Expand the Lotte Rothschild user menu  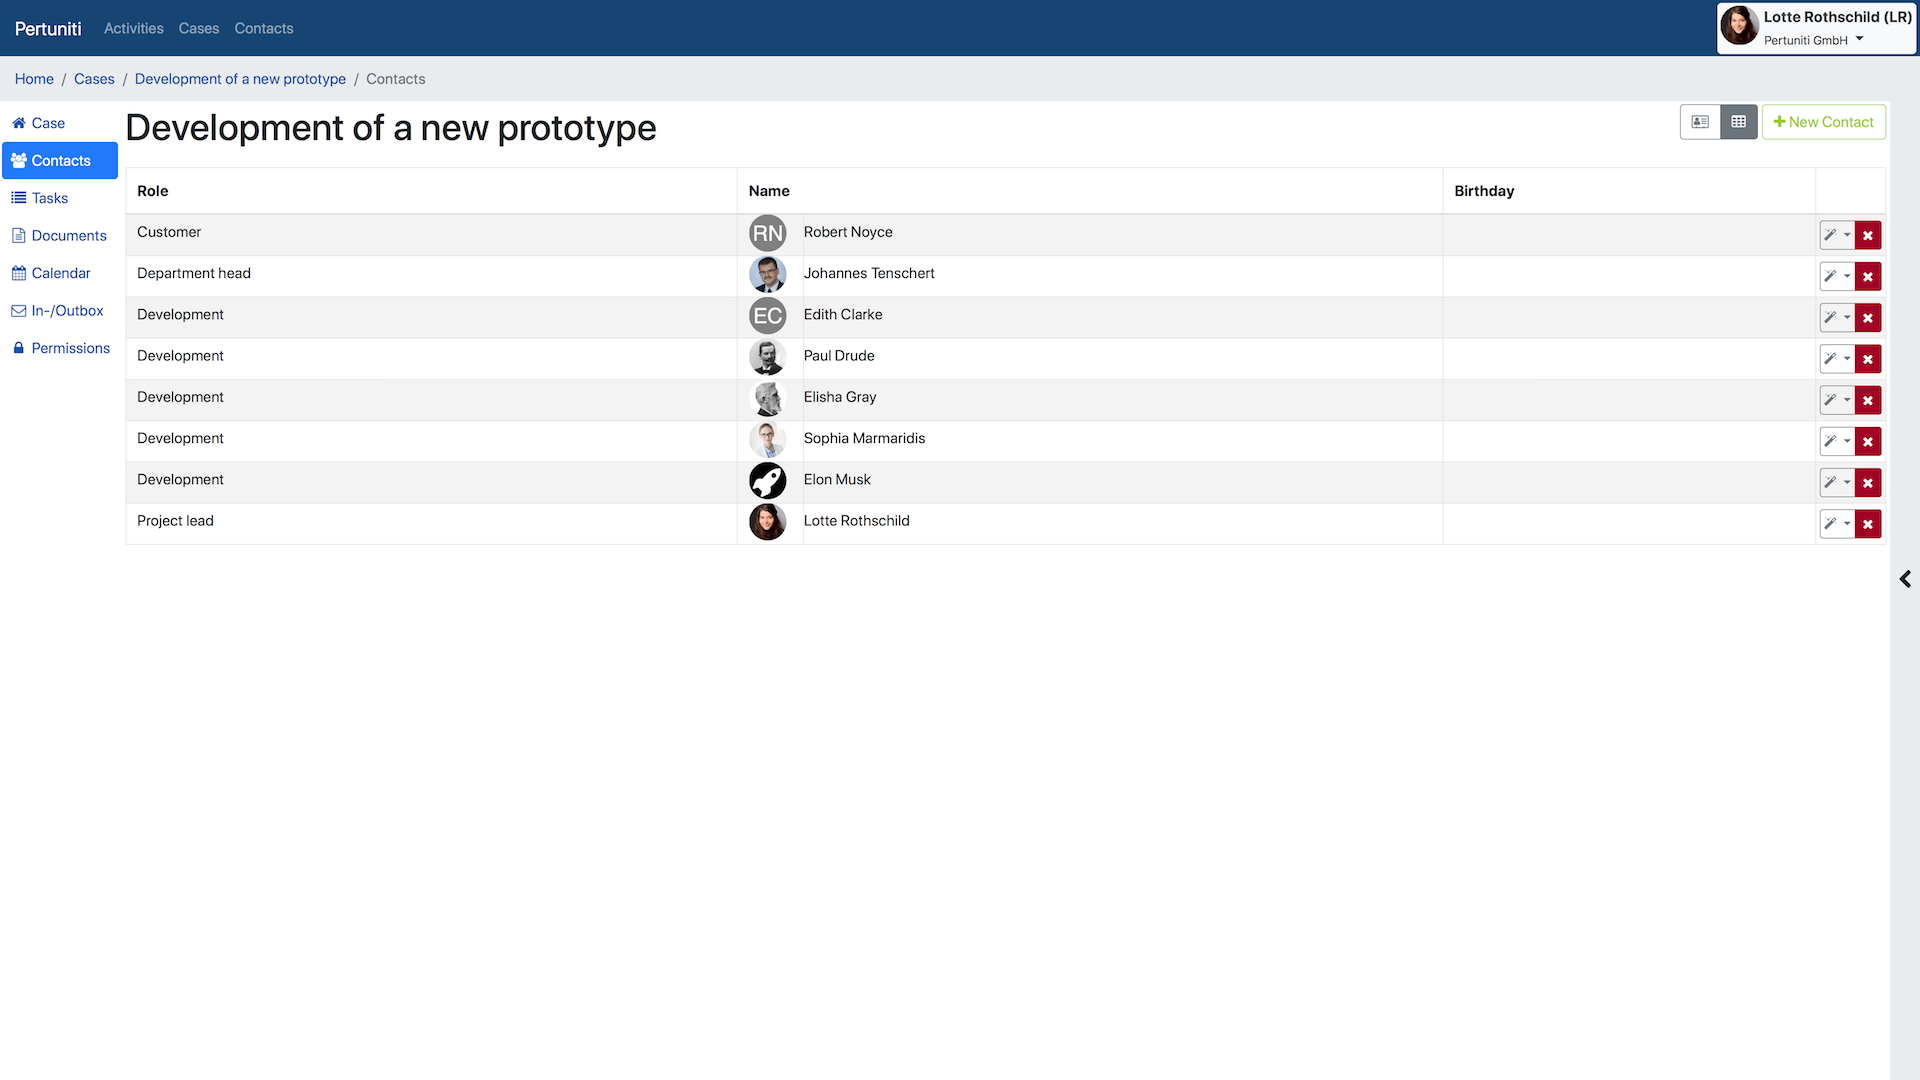click(x=1859, y=38)
